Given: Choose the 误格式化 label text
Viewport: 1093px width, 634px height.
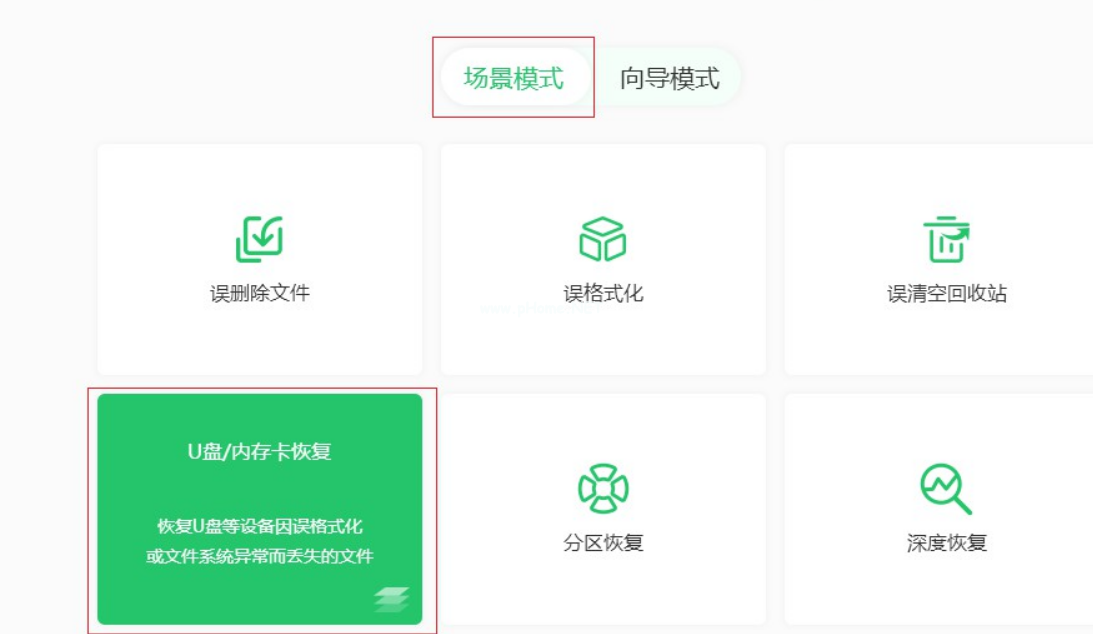Looking at the screenshot, I should [x=602, y=294].
